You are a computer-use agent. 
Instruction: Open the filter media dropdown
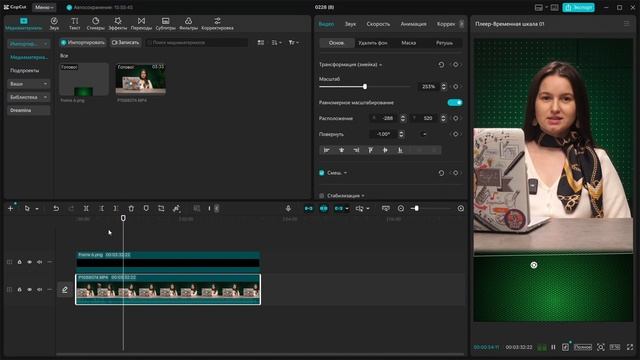coord(293,42)
